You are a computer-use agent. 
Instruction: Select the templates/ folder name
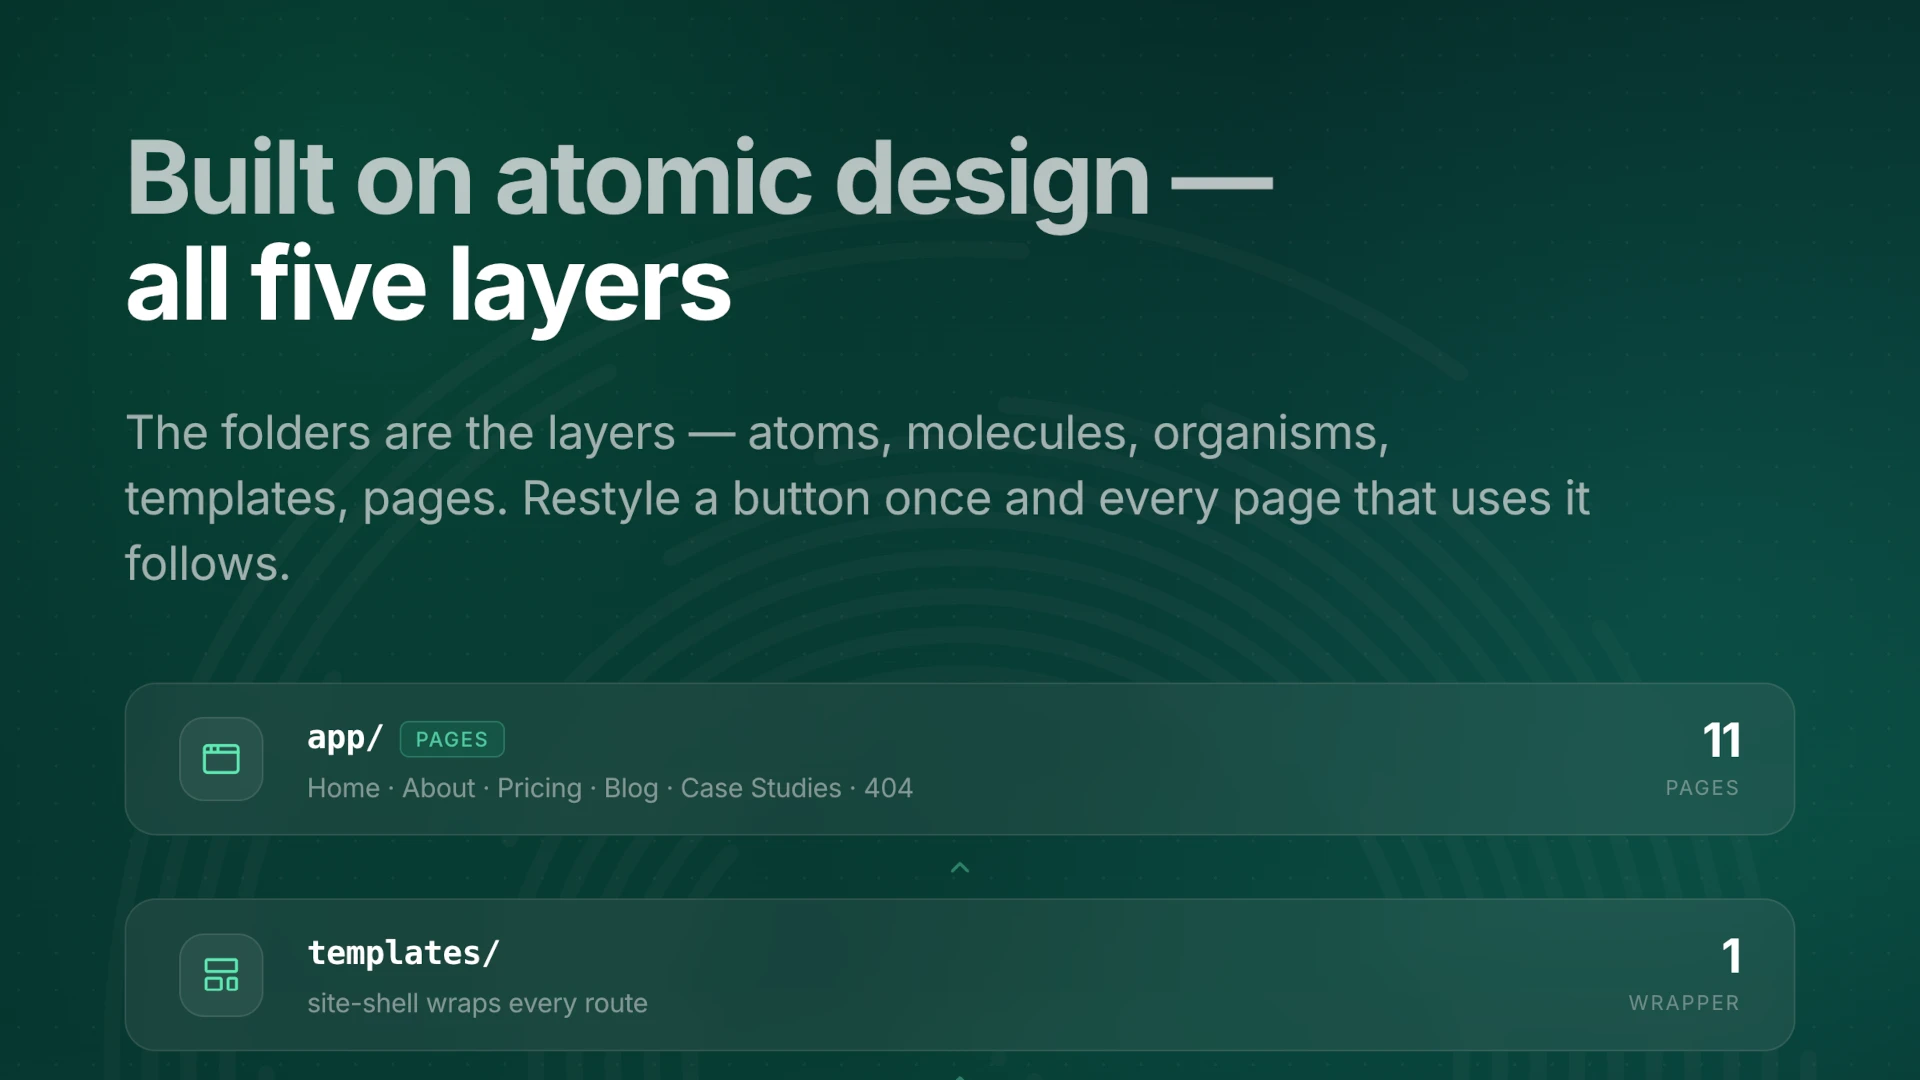click(x=403, y=953)
